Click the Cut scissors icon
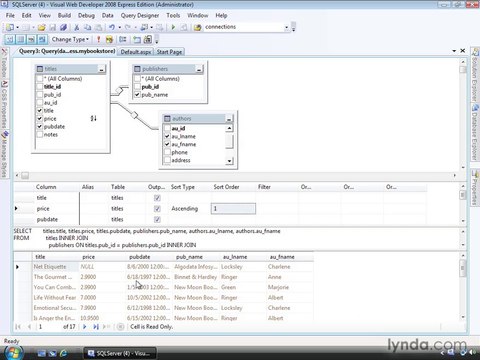The height and width of the screenshot is (360, 480). pyautogui.click(x=76, y=27)
